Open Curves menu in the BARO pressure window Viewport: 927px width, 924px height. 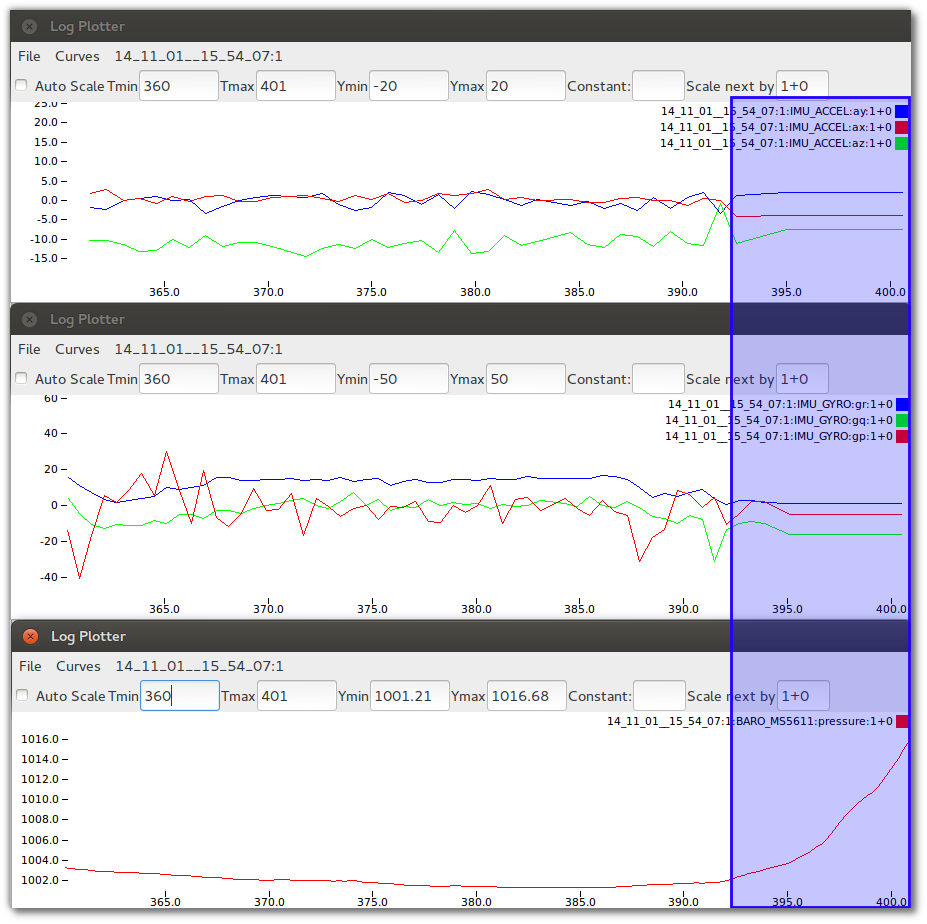pyautogui.click(x=78, y=666)
